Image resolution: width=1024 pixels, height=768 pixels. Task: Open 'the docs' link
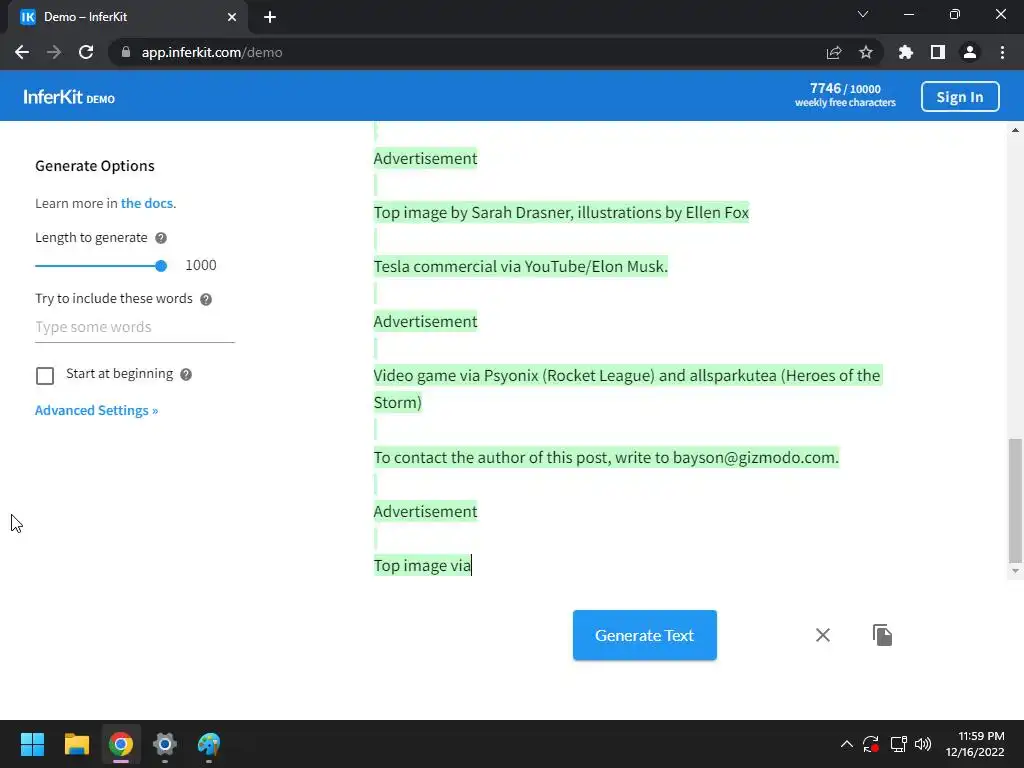(x=147, y=203)
